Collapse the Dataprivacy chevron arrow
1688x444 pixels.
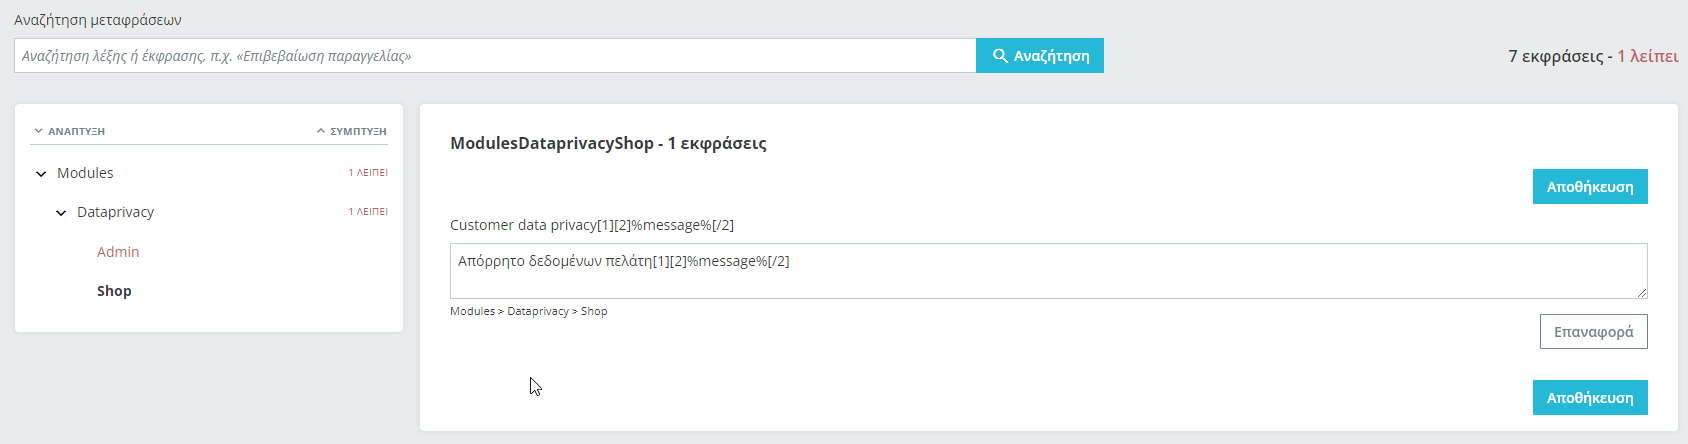(x=61, y=213)
